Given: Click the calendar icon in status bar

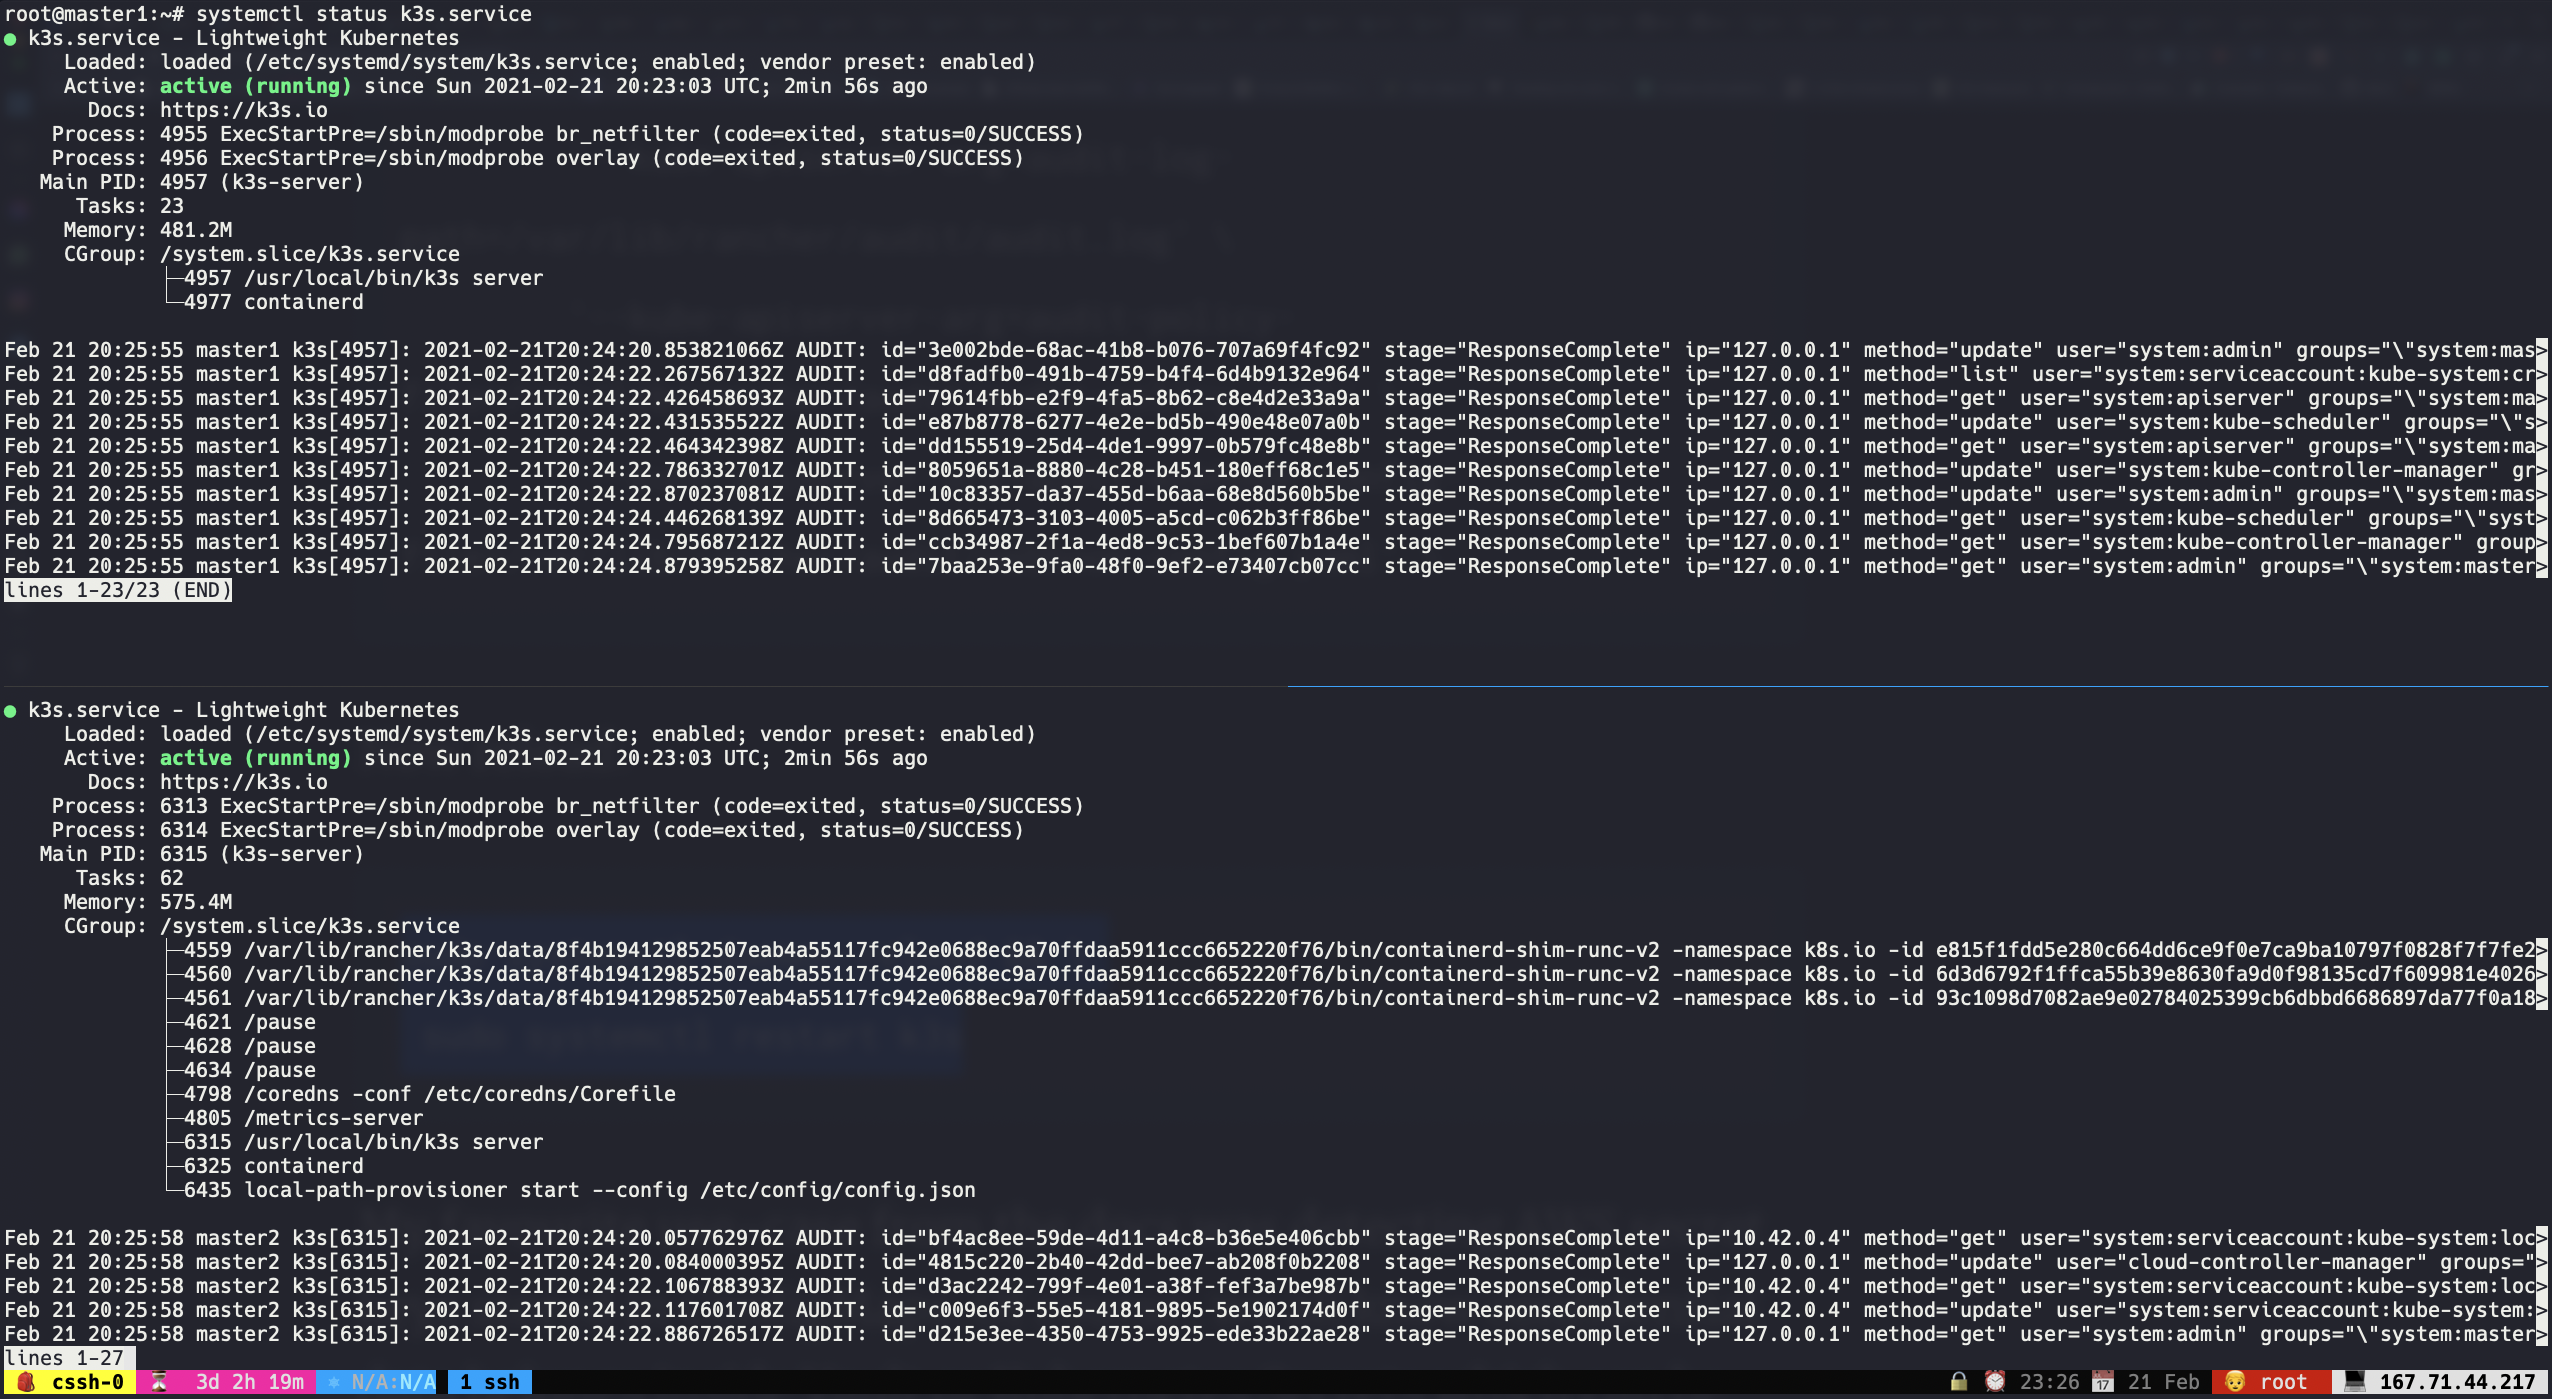Looking at the screenshot, I should coord(2103,1382).
